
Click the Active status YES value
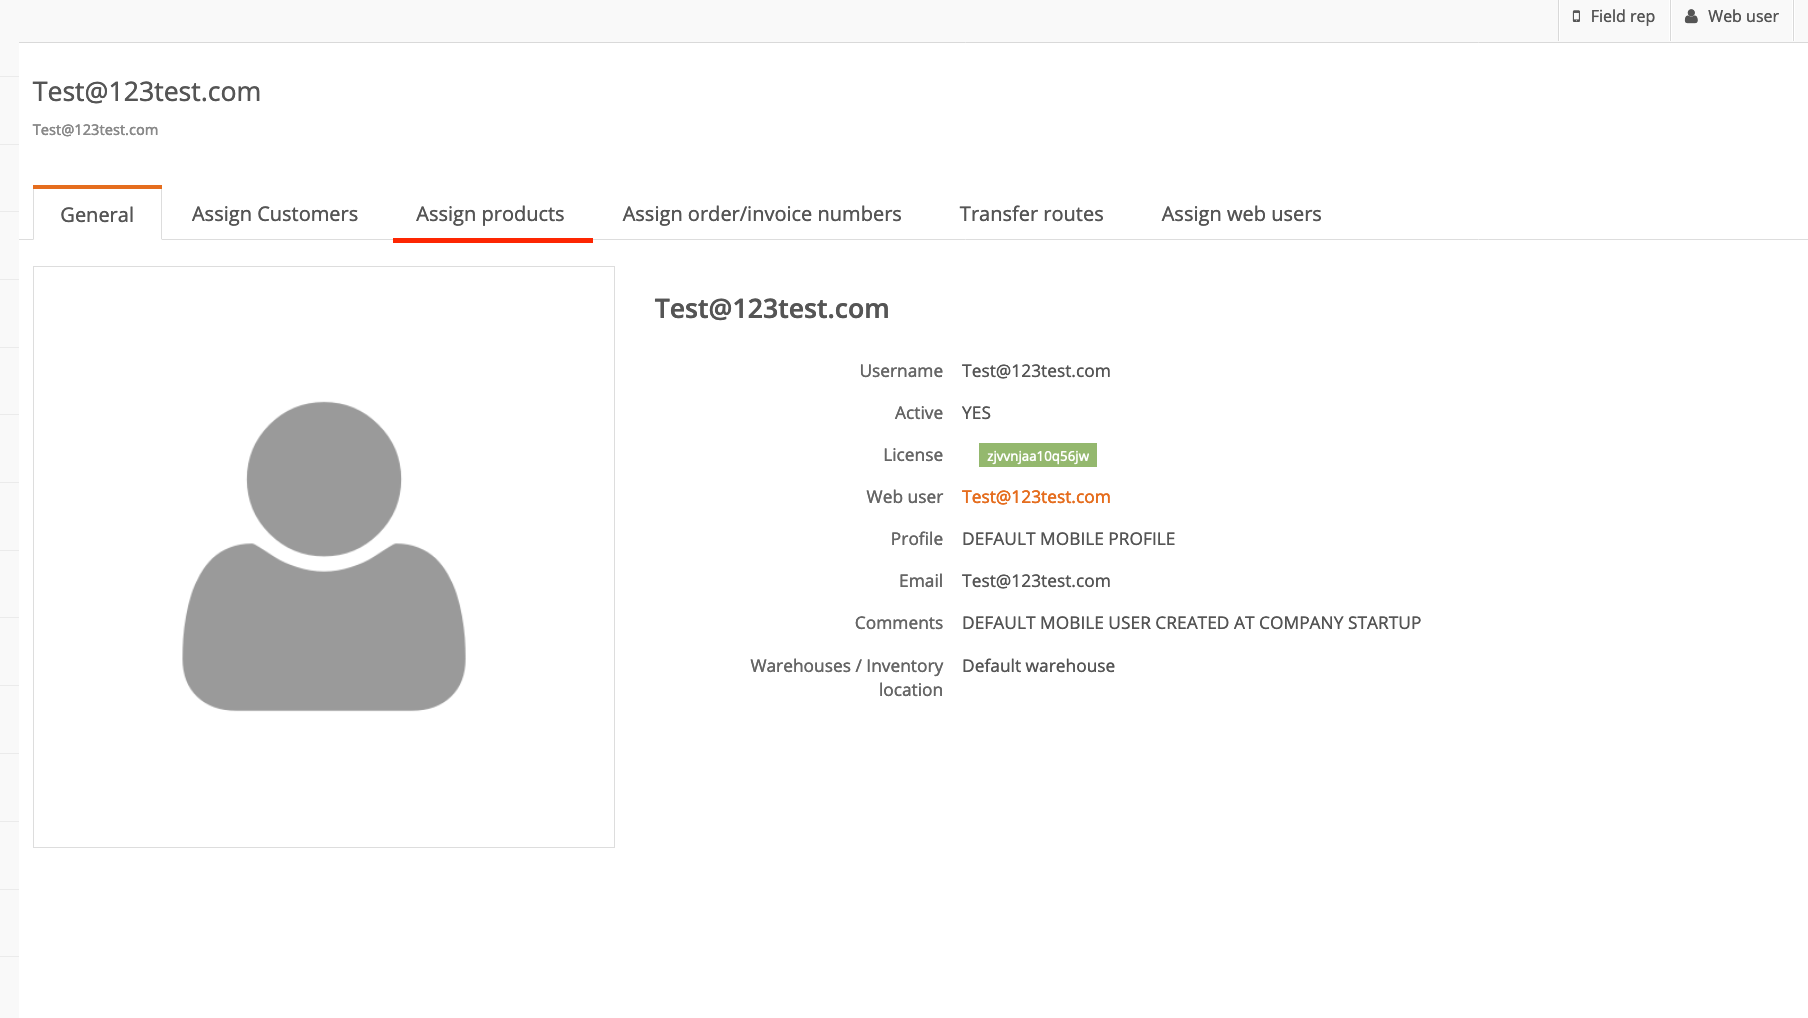coord(976,413)
